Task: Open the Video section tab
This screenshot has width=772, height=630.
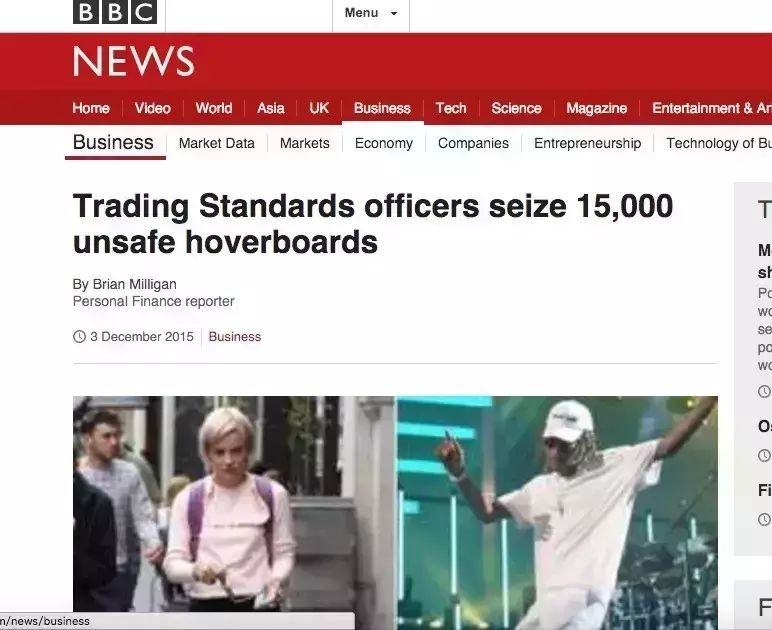Action: coord(153,108)
